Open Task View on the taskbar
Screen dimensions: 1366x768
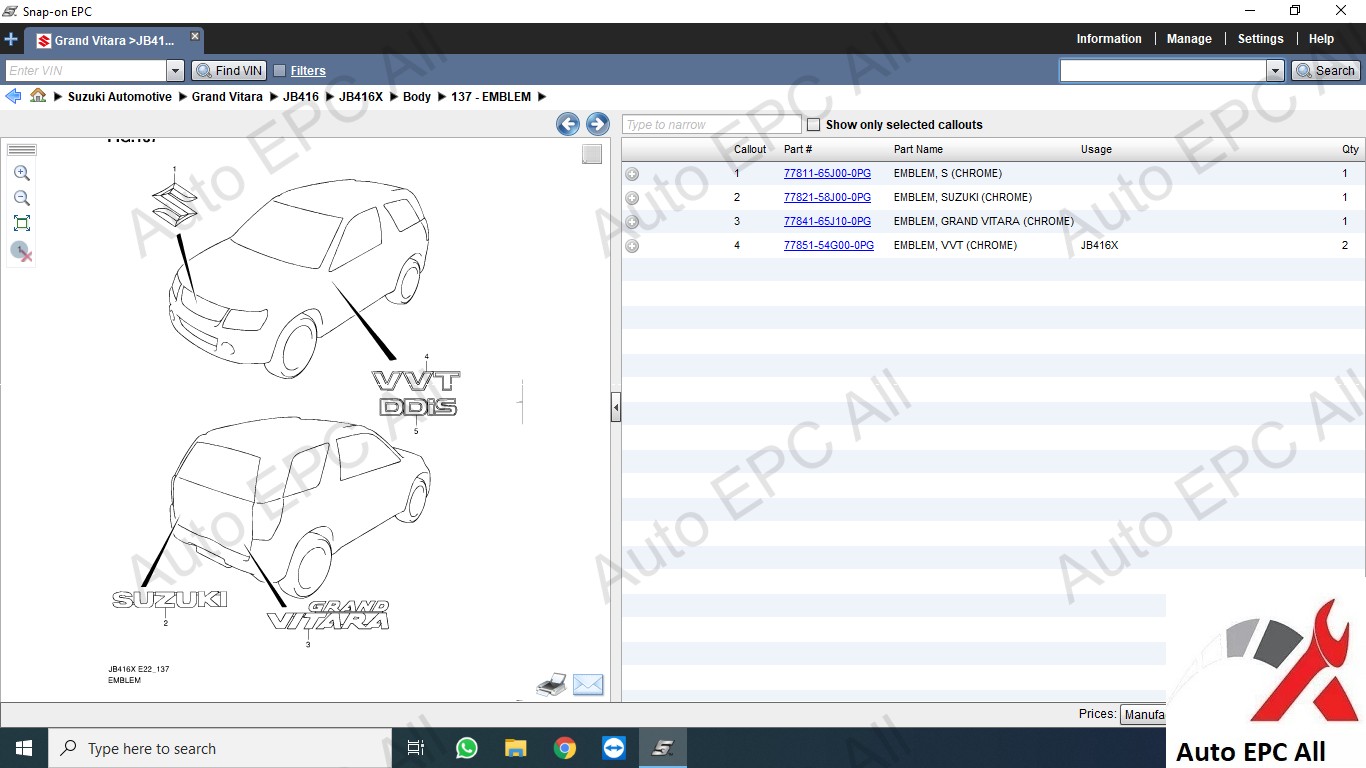pos(416,748)
